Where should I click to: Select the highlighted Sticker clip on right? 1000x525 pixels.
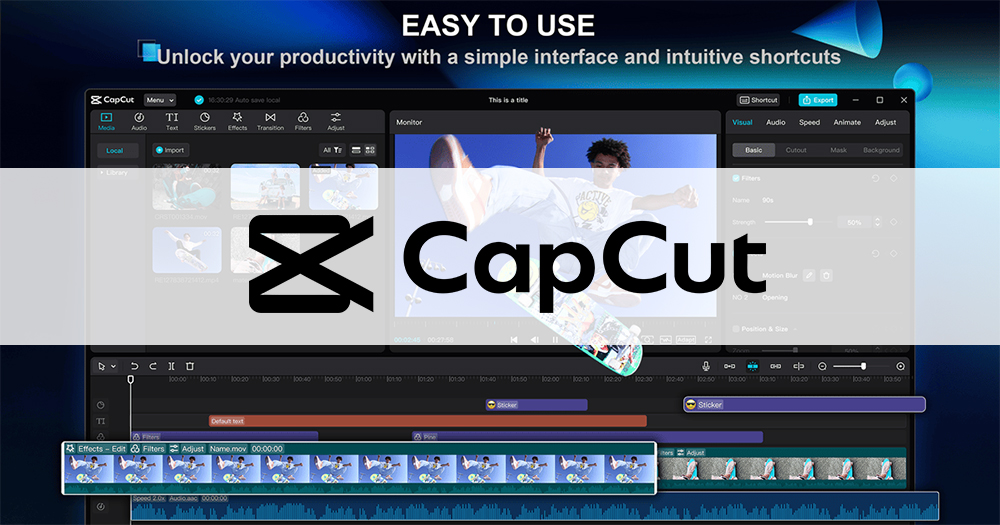pyautogui.click(x=804, y=404)
